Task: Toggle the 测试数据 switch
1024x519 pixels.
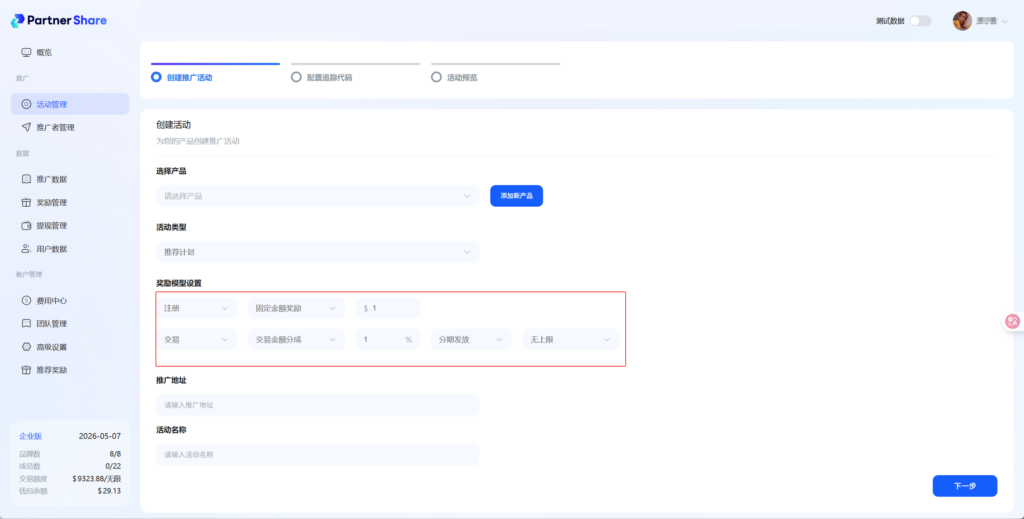Action: (x=920, y=21)
